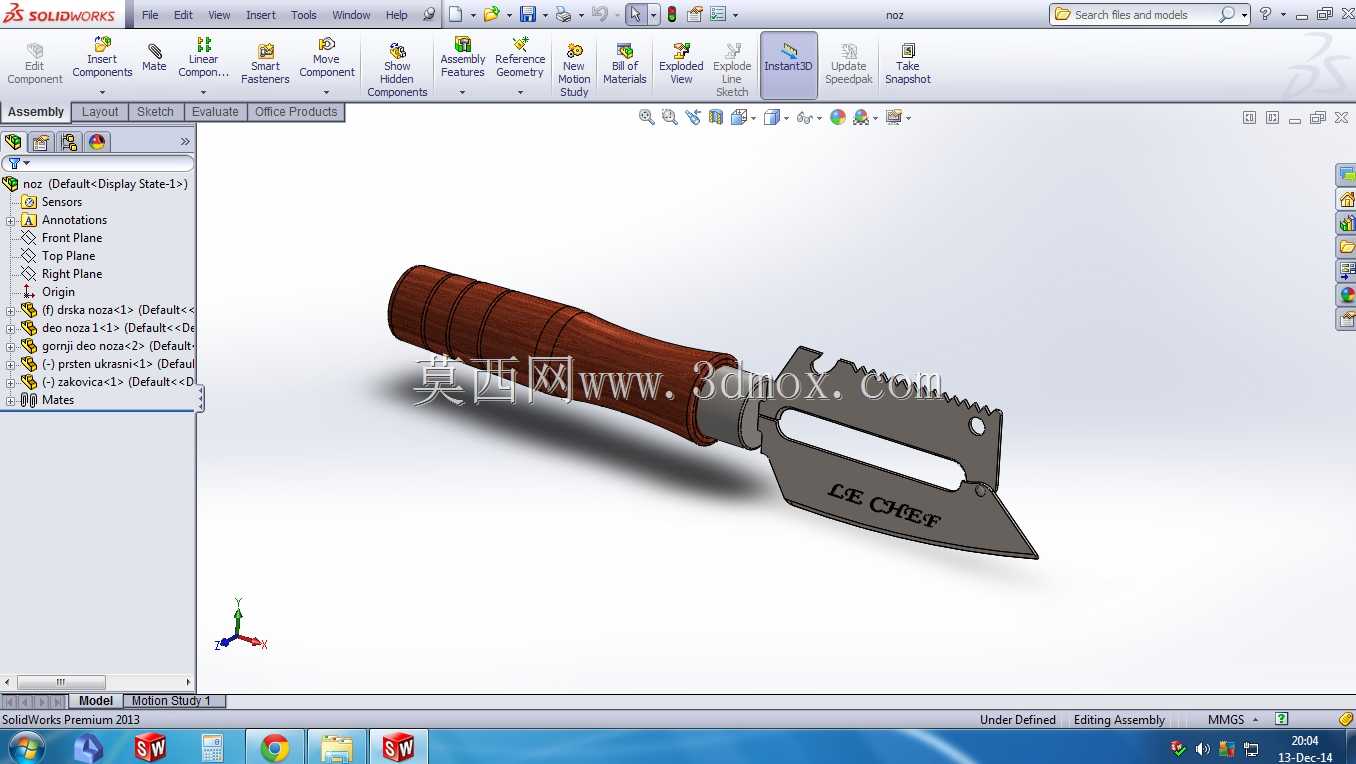Open the Insert menu
The image size is (1356, 764).
pos(261,15)
